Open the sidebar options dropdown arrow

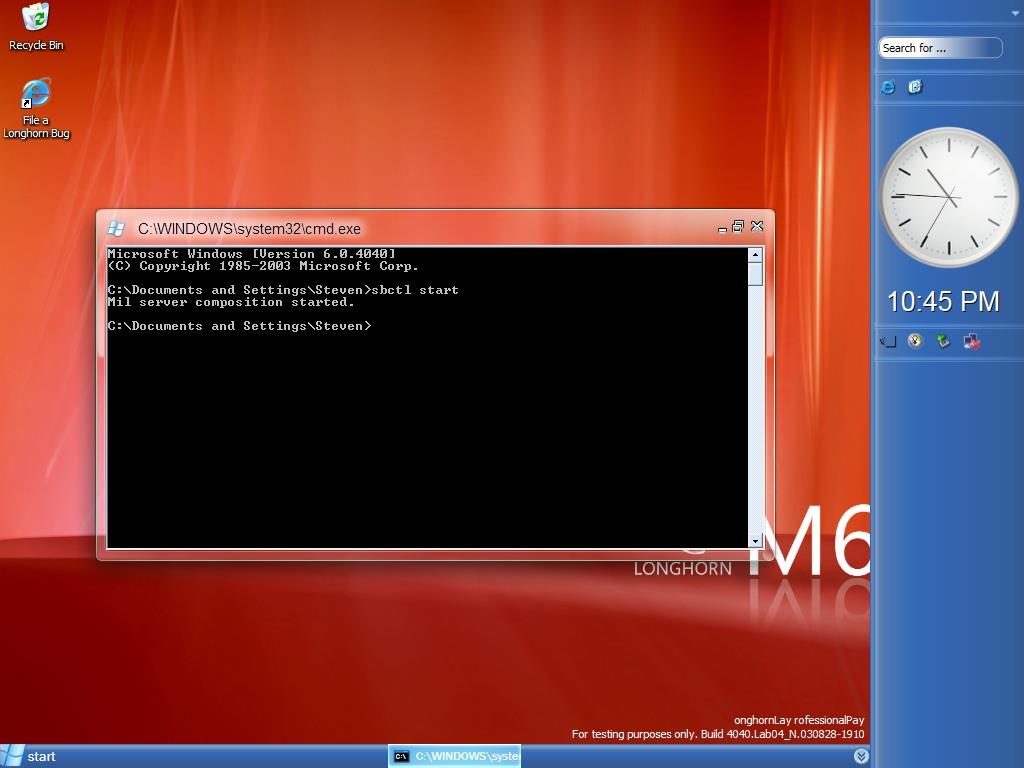(x=1016, y=14)
